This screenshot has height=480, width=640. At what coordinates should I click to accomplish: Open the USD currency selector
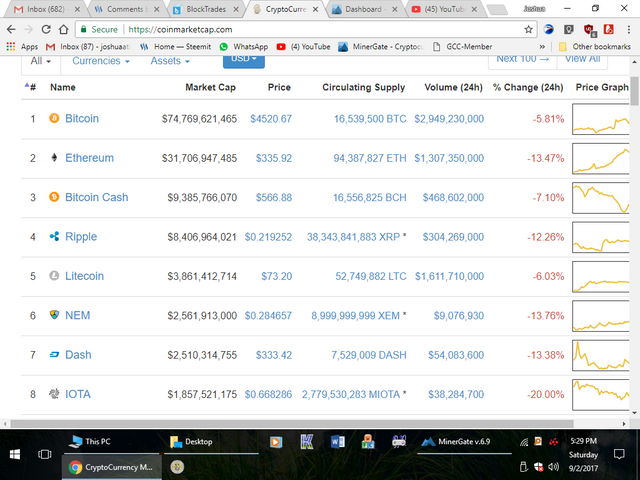tap(244, 62)
